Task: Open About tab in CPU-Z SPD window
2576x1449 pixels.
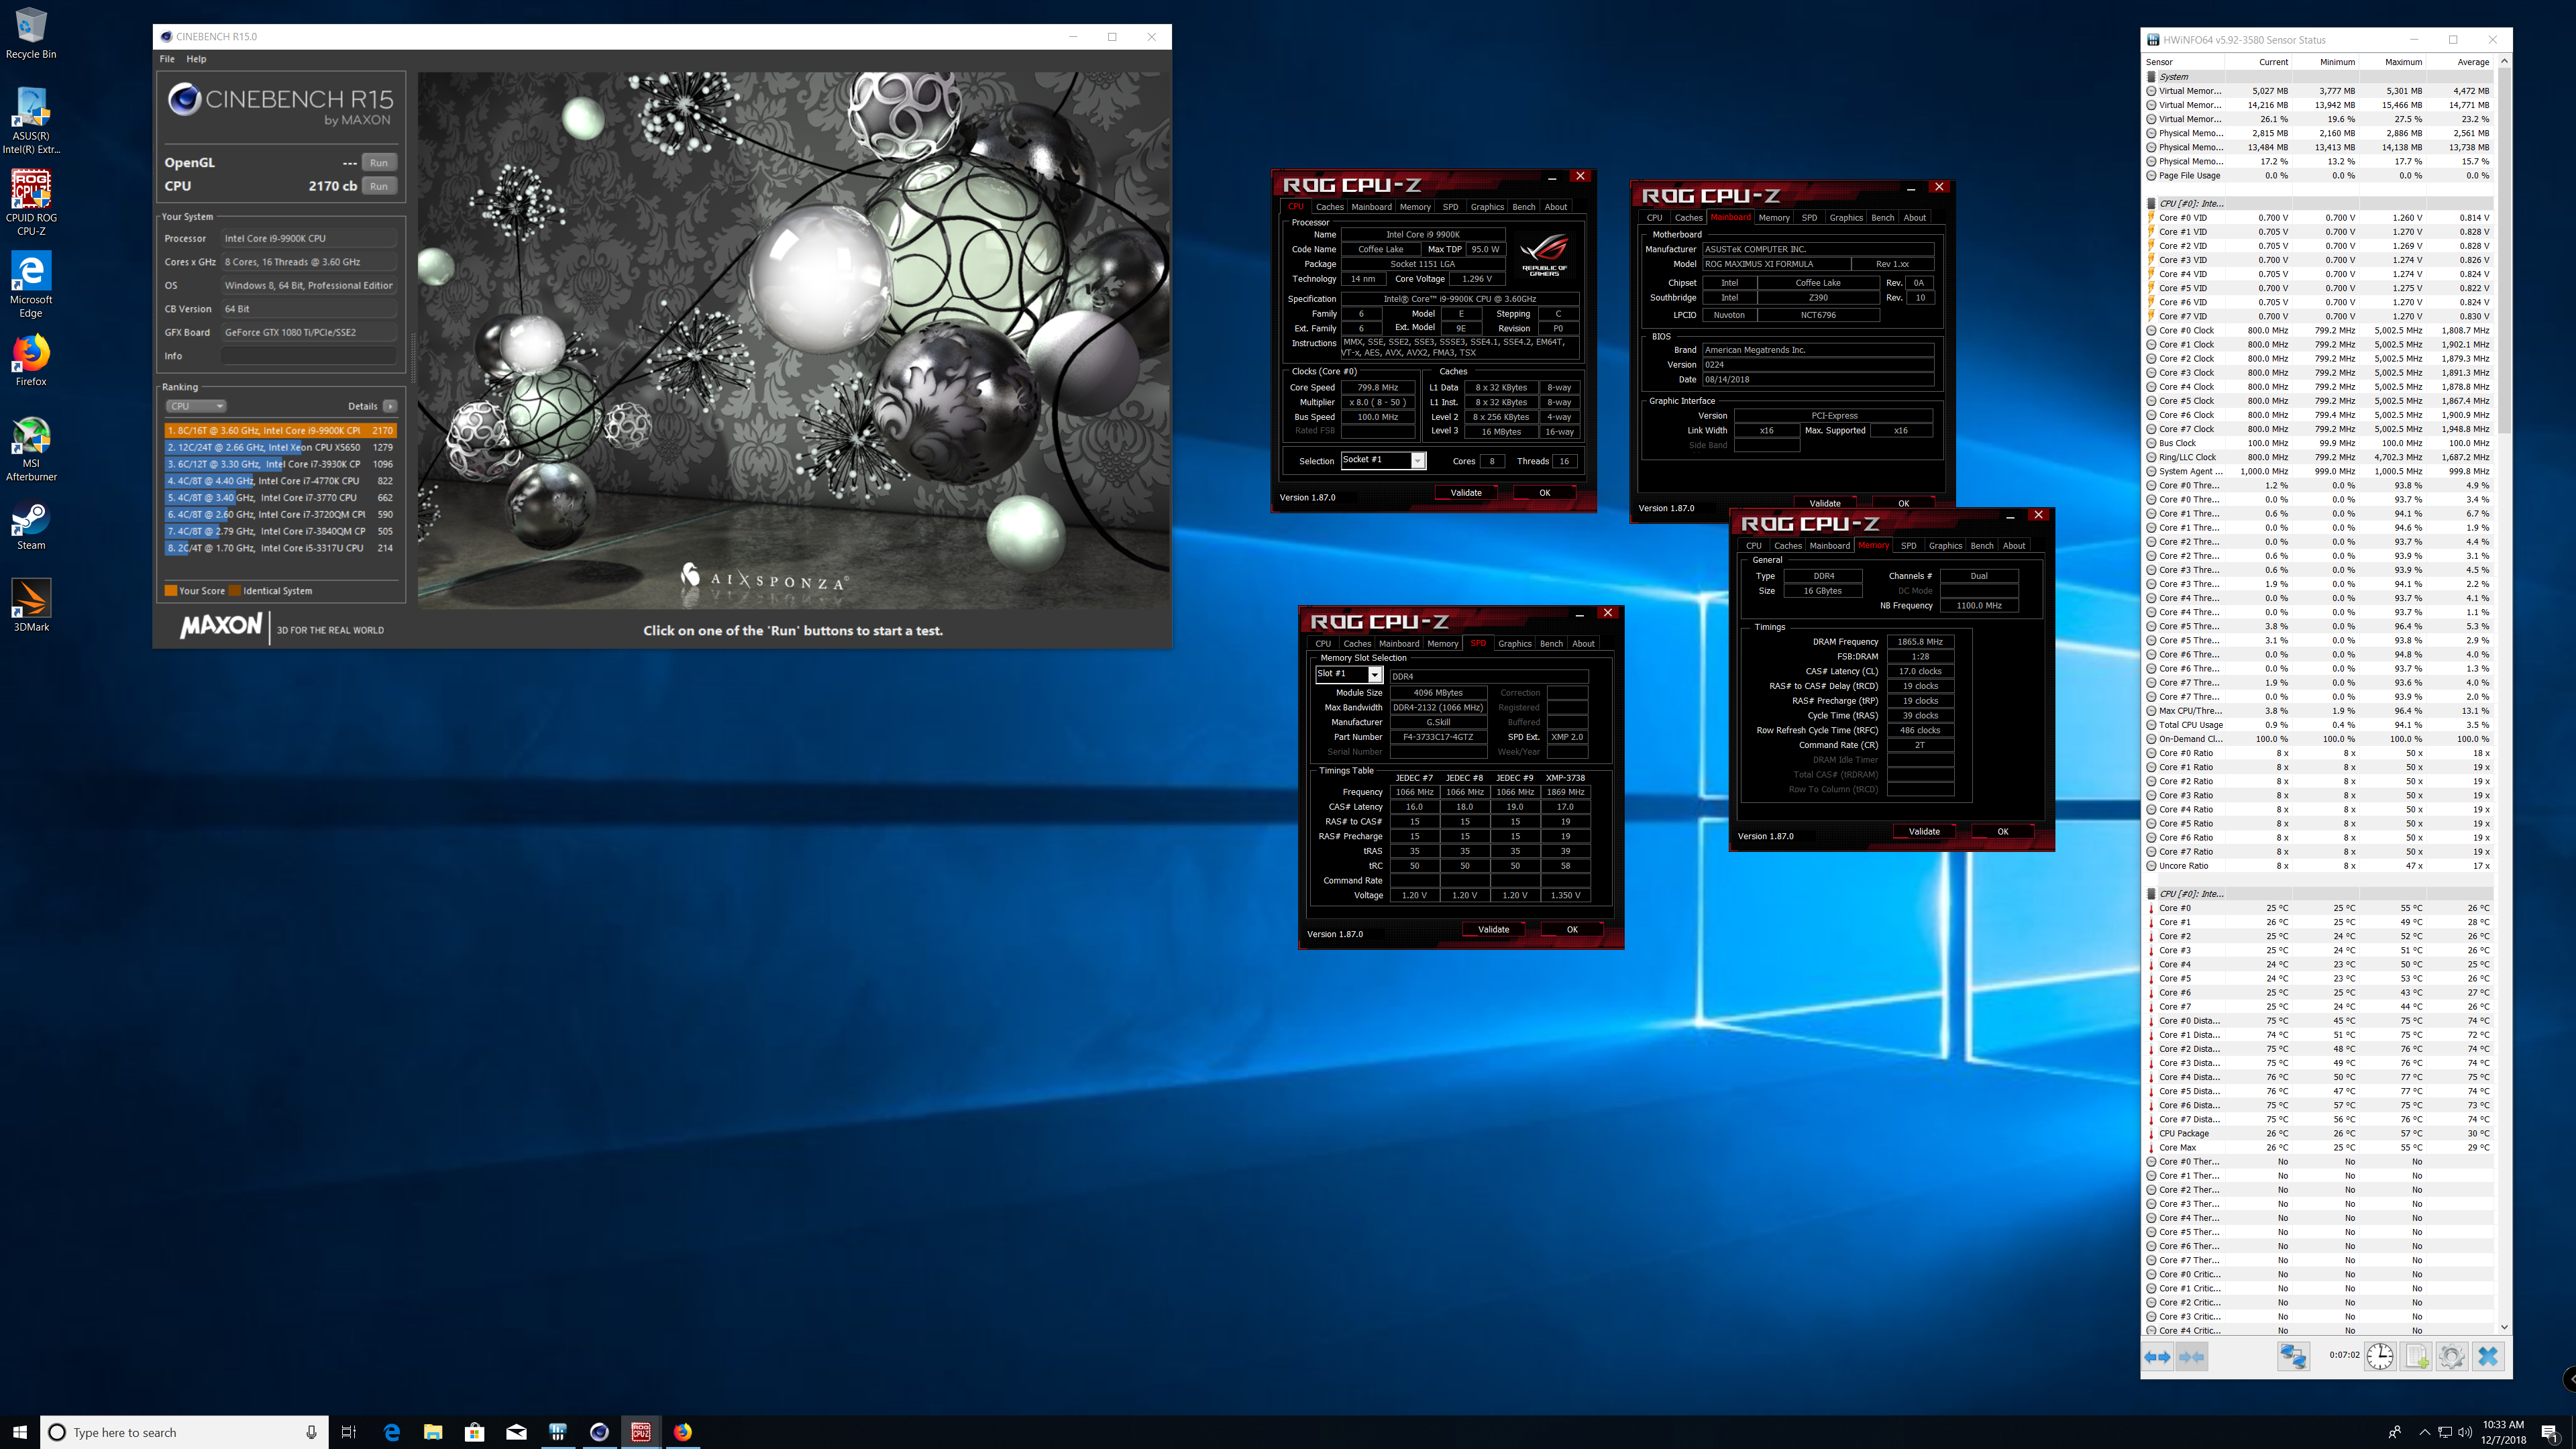Action: pos(1583,644)
